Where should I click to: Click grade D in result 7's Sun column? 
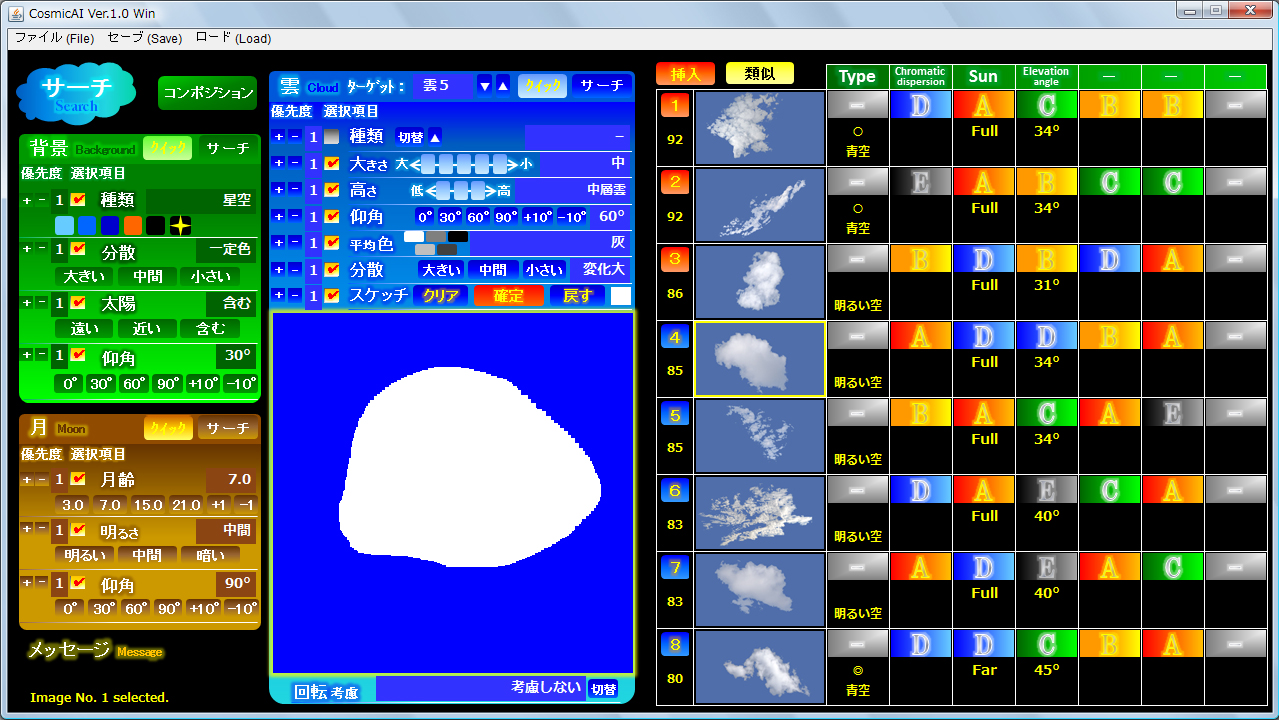click(984, 568)
